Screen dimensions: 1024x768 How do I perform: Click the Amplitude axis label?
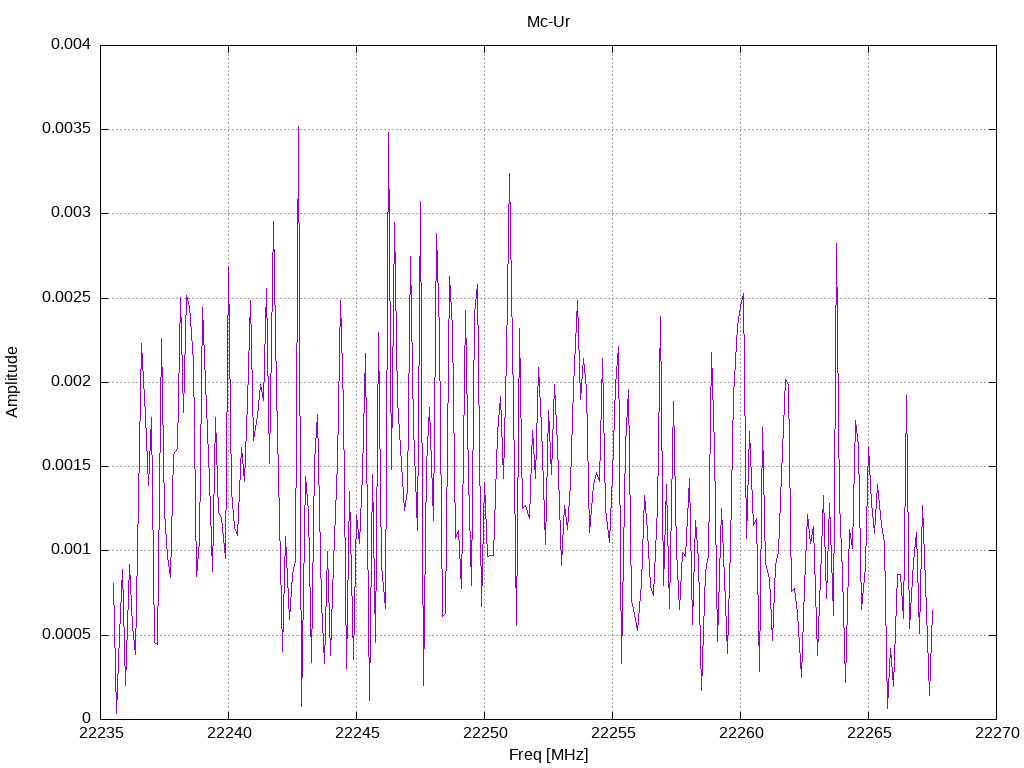(12, 382)
